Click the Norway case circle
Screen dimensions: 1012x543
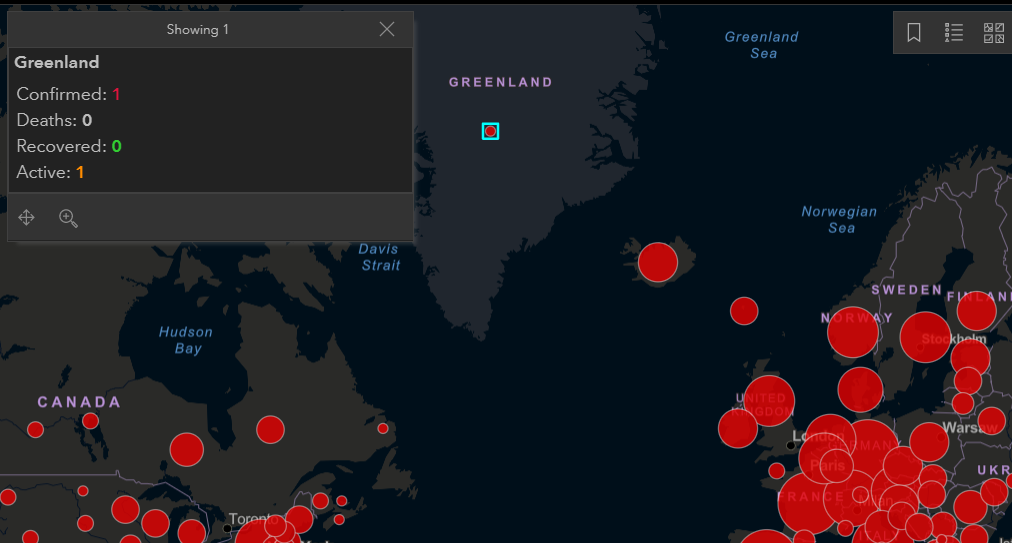point(852,332)
